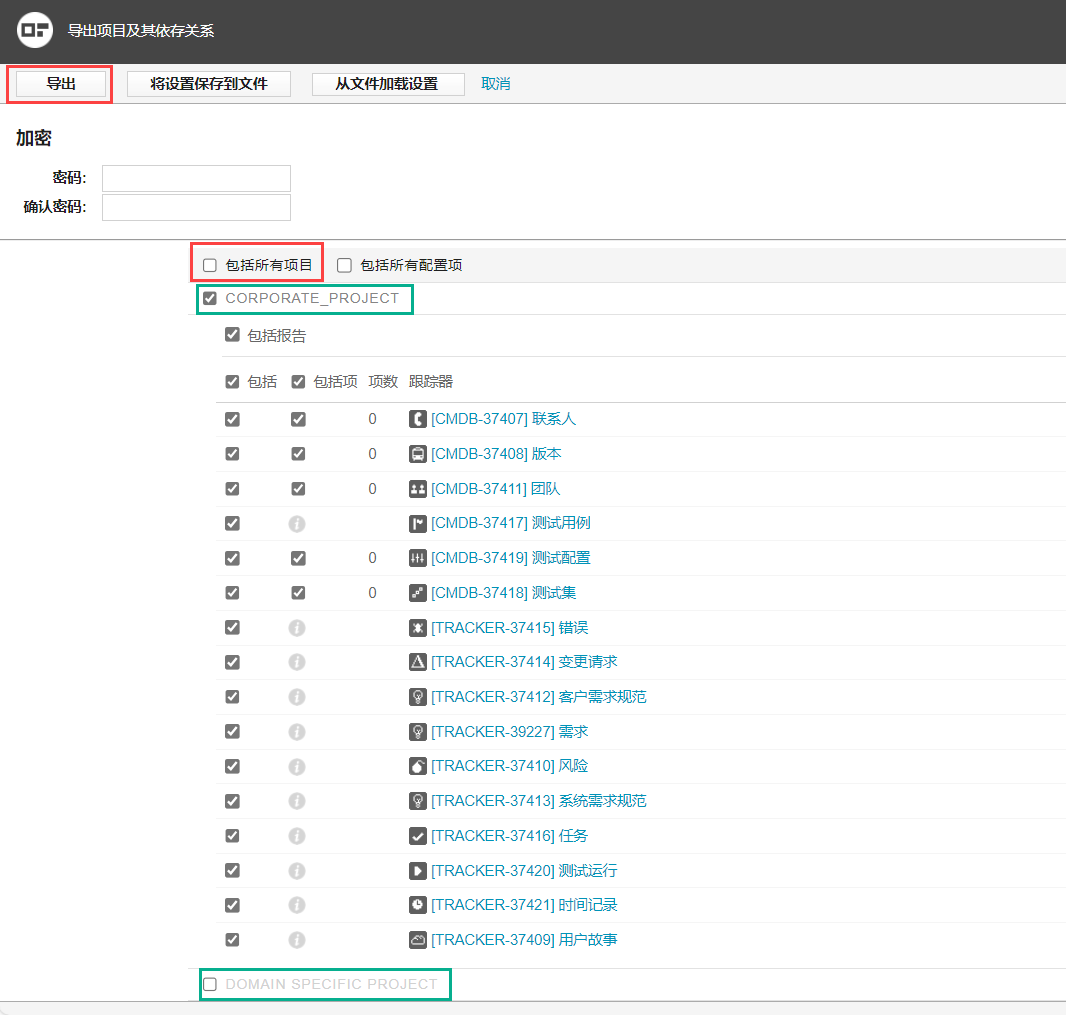Click the 团队 tracker people icon
The height and width of the screenshot is (1015, 1066).
tap(417, 489)
